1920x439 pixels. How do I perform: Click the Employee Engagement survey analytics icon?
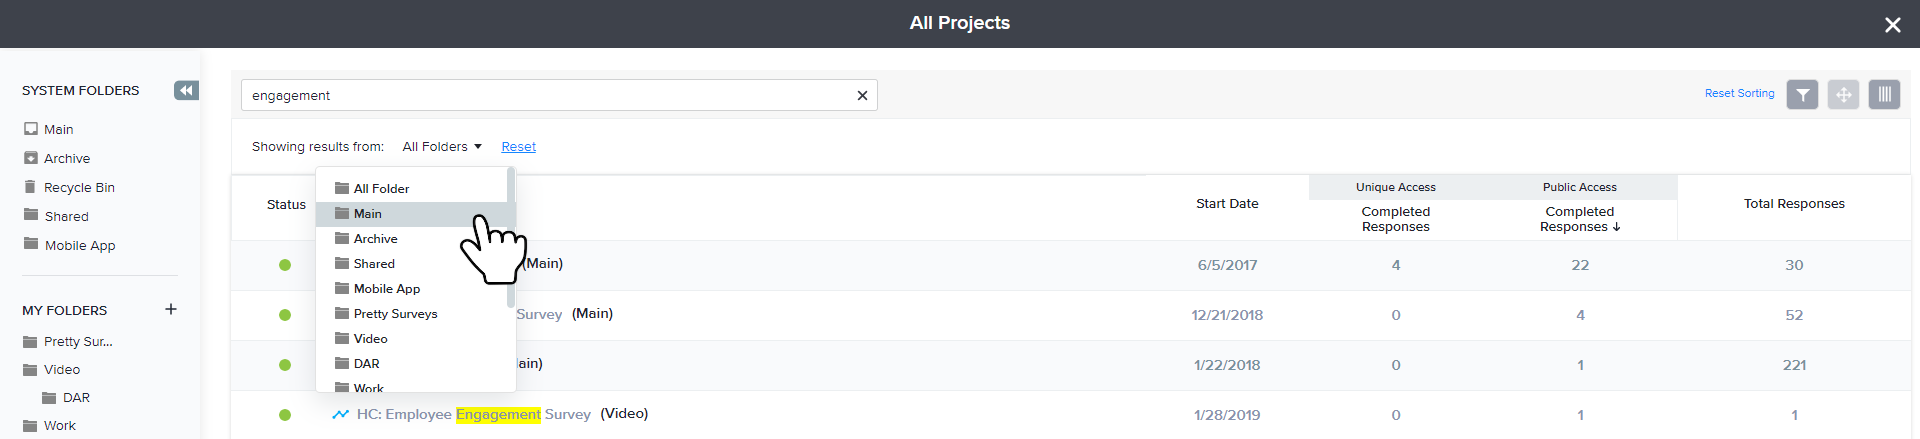(x=341, y=414)
